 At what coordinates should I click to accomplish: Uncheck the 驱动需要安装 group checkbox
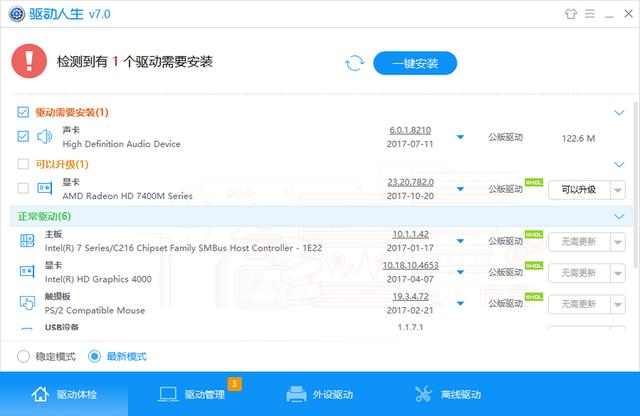coord(23,112)
